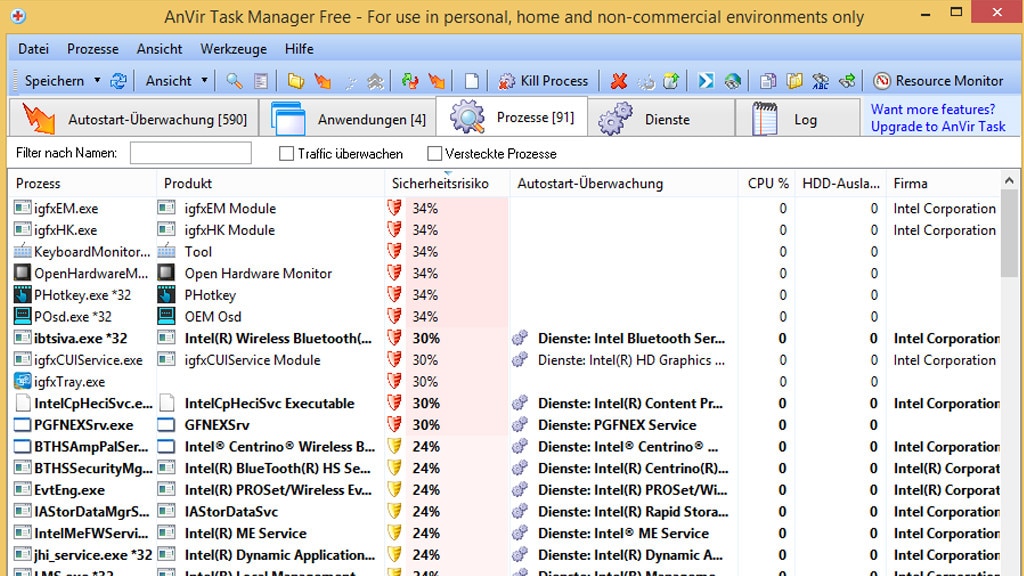Viewport: 1024px width, 576px height.
Task: Sort by Autostart-Überwachung column header
Action: click(x=624, y=184)
